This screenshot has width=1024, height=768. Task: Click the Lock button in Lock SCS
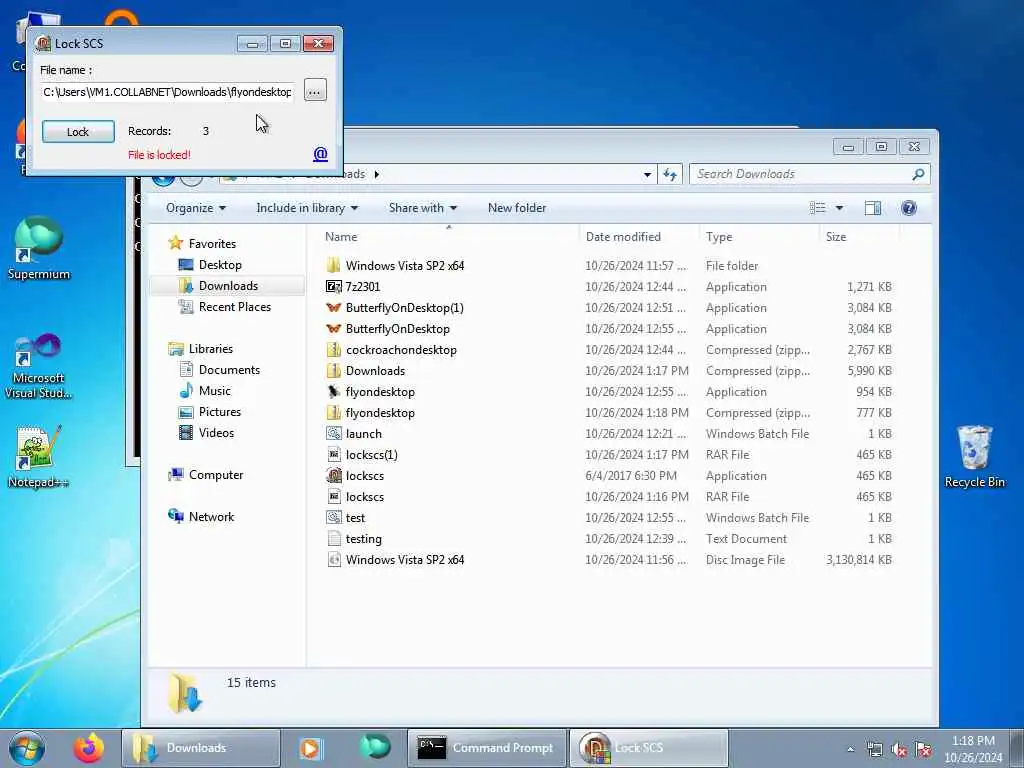(78, 131)
